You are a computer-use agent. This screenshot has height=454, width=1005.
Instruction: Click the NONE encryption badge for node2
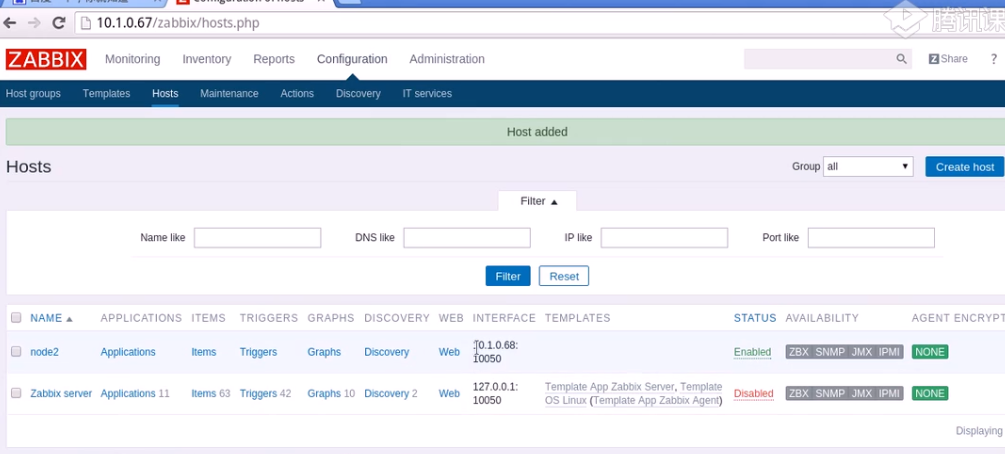(x=930, y=352)
